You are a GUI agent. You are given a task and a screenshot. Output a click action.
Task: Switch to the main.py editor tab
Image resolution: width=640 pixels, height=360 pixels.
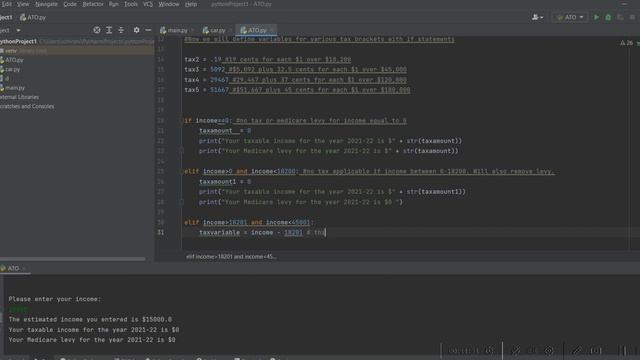(x=174, y=30)
